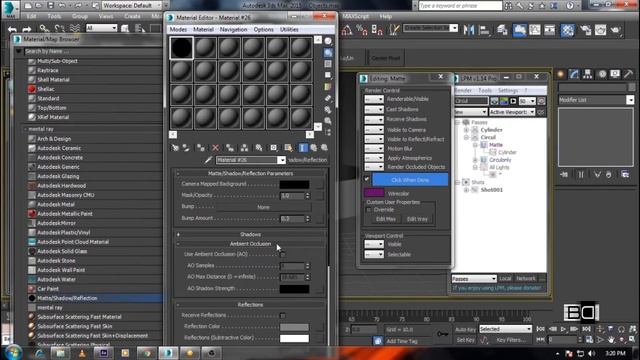
Task: Open the Options menu in Material Editor
Action: 263,29
